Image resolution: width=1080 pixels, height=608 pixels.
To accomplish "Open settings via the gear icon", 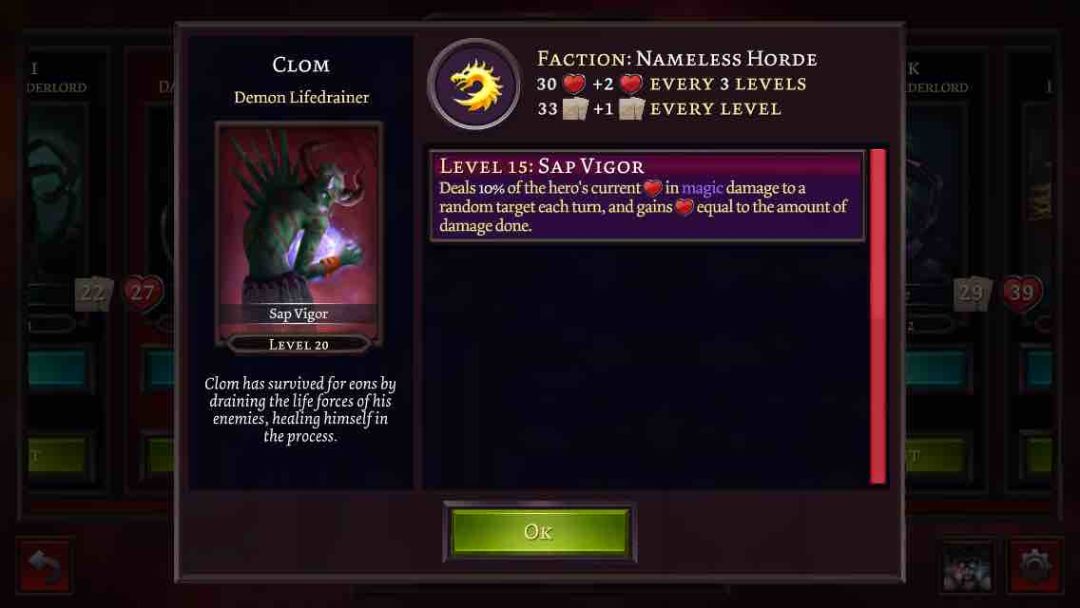I will click(1035, 567).
